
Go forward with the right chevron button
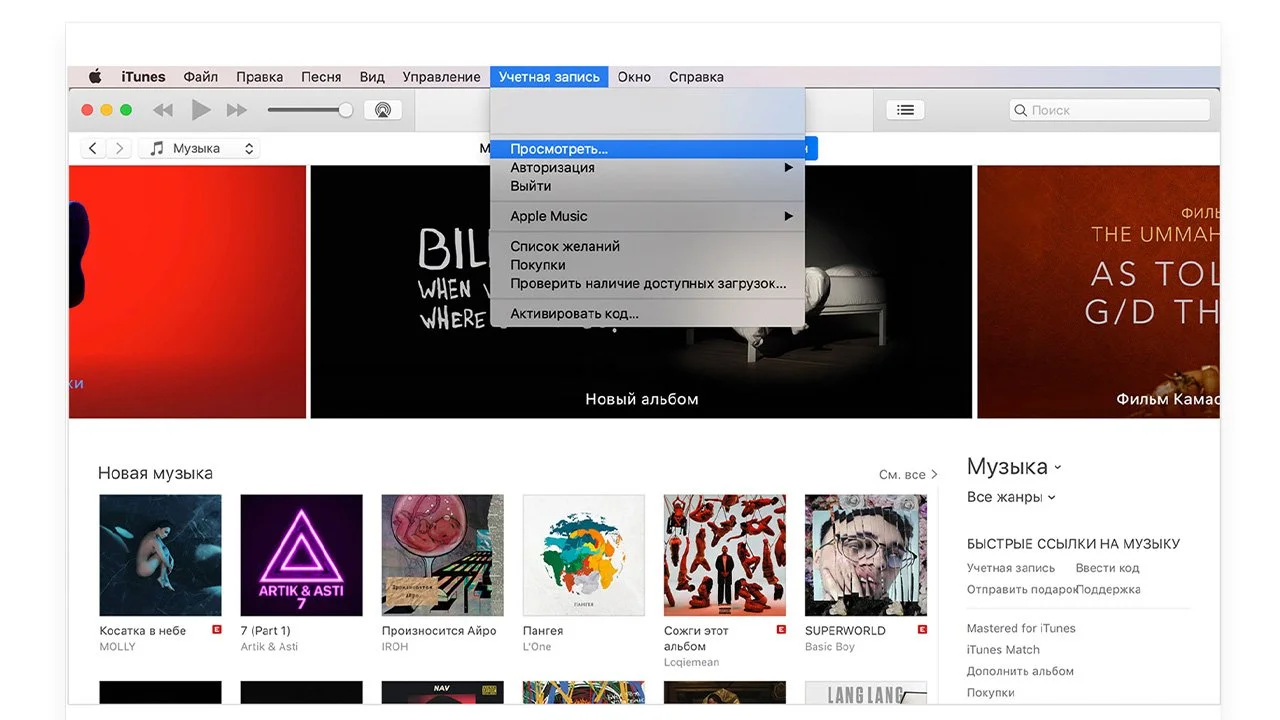119,148
